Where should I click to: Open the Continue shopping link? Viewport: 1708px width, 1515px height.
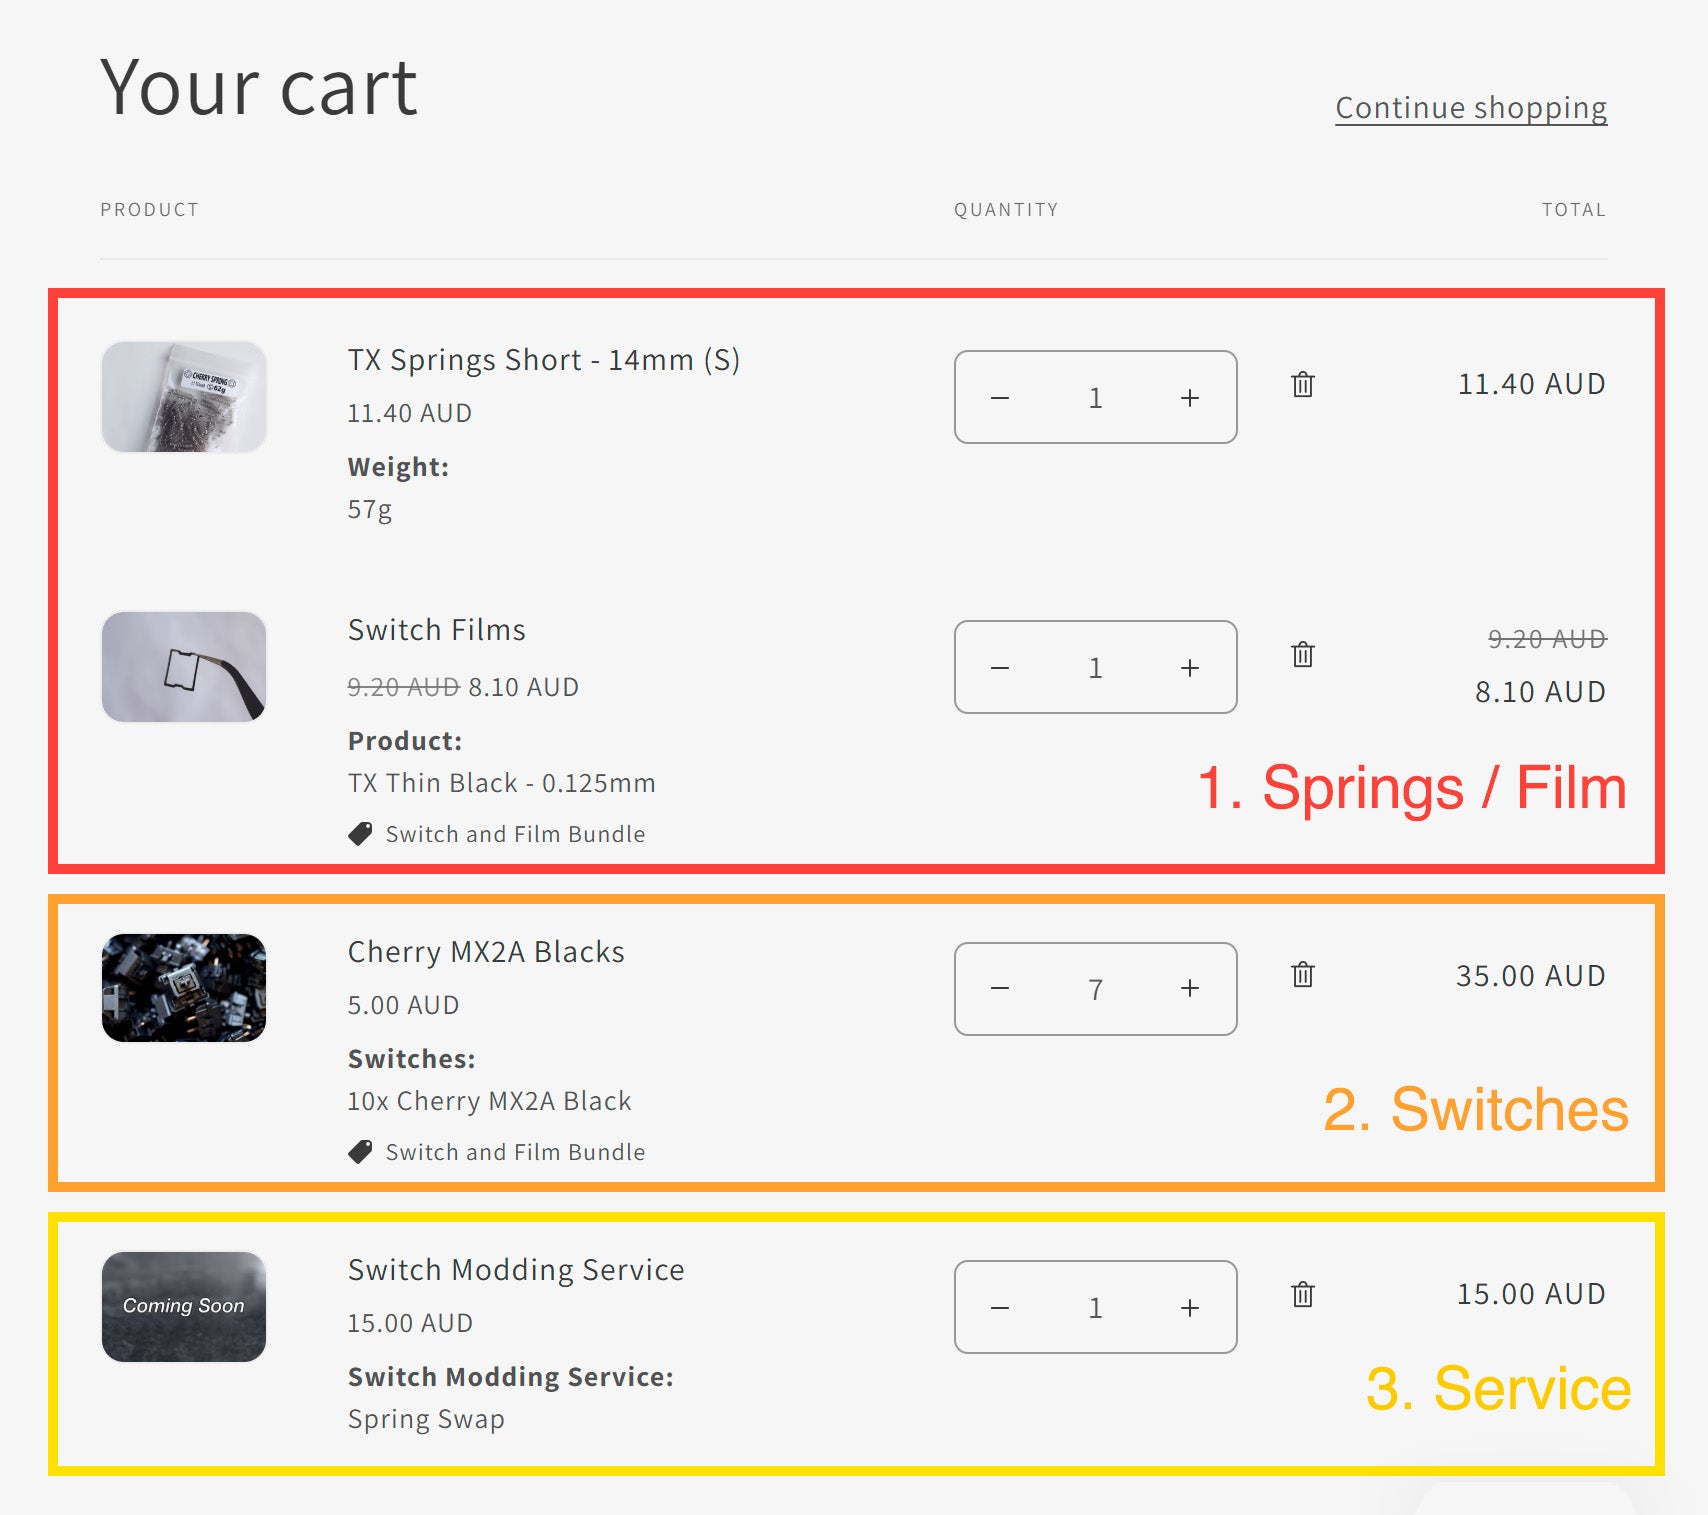(x=1470, y=108)
